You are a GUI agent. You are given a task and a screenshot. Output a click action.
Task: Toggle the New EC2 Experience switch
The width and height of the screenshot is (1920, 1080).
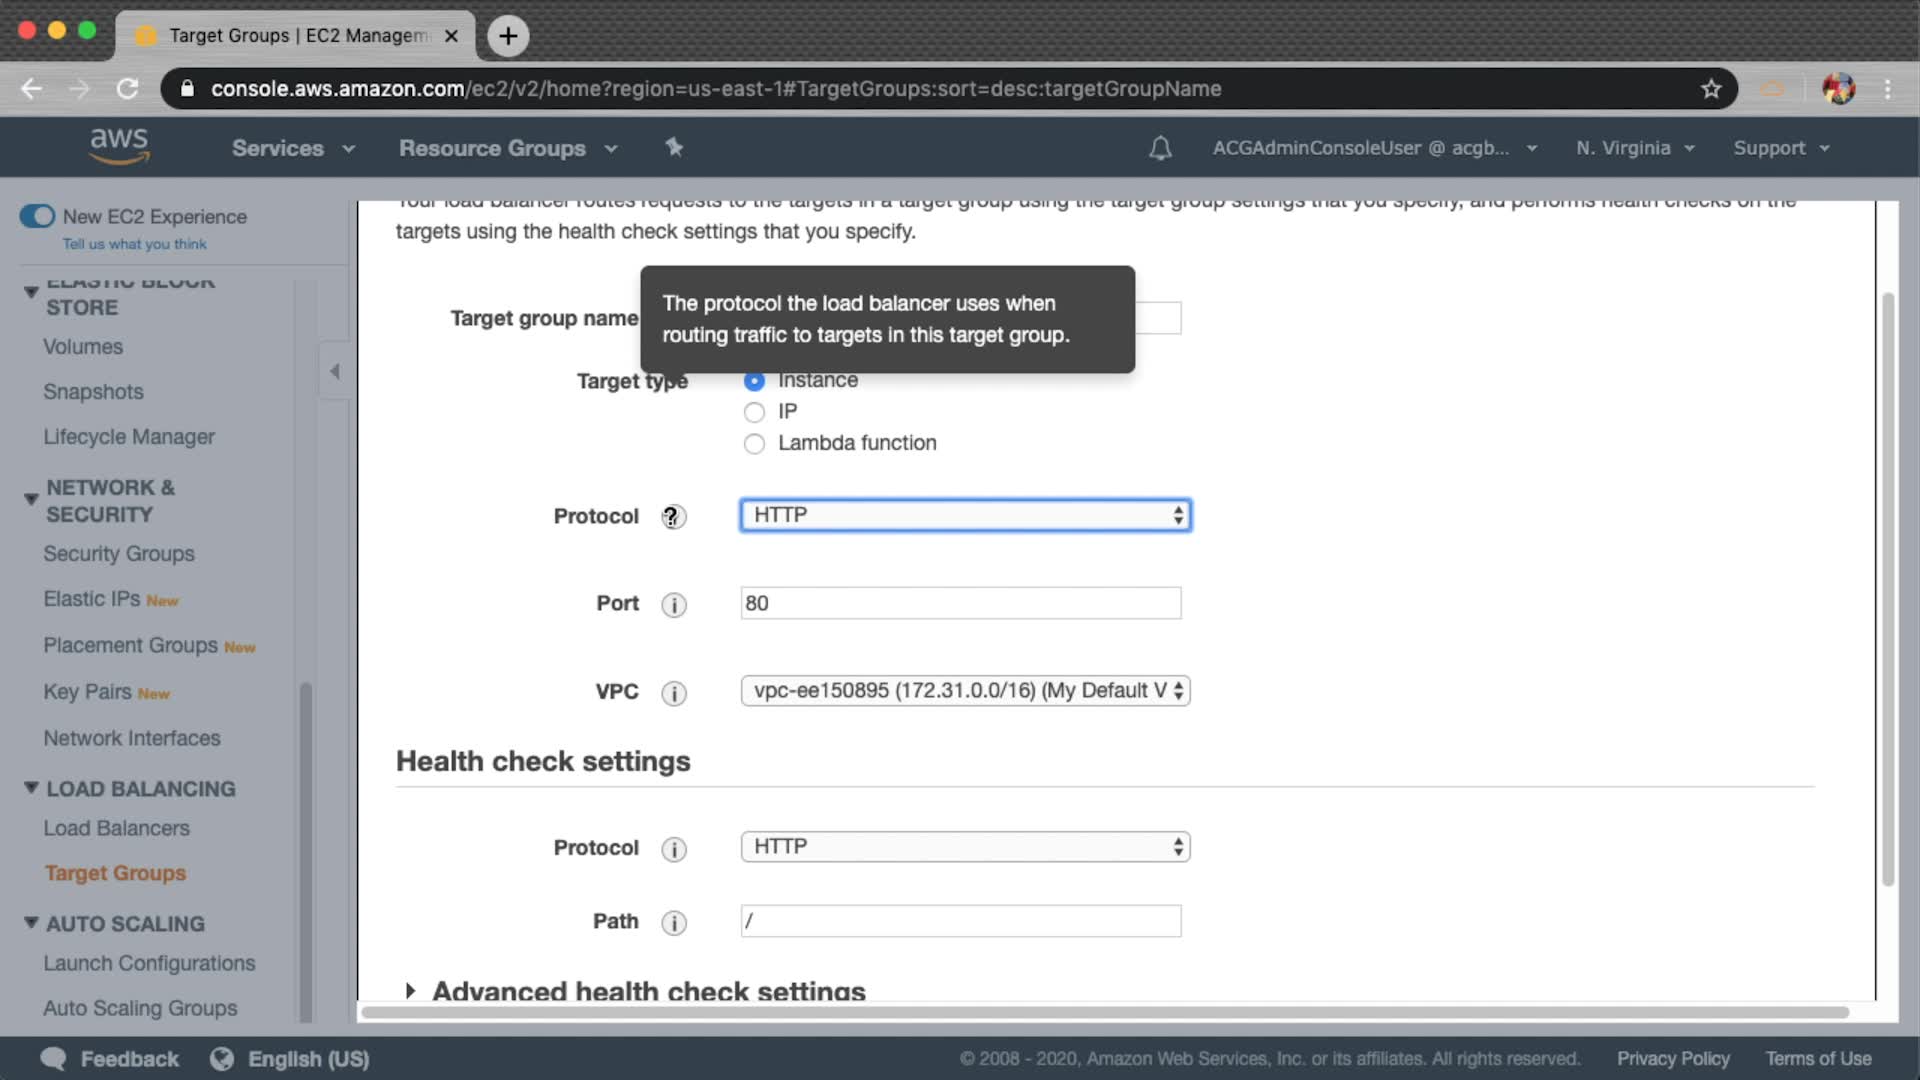pyautogui.click(x=38, y=216)
